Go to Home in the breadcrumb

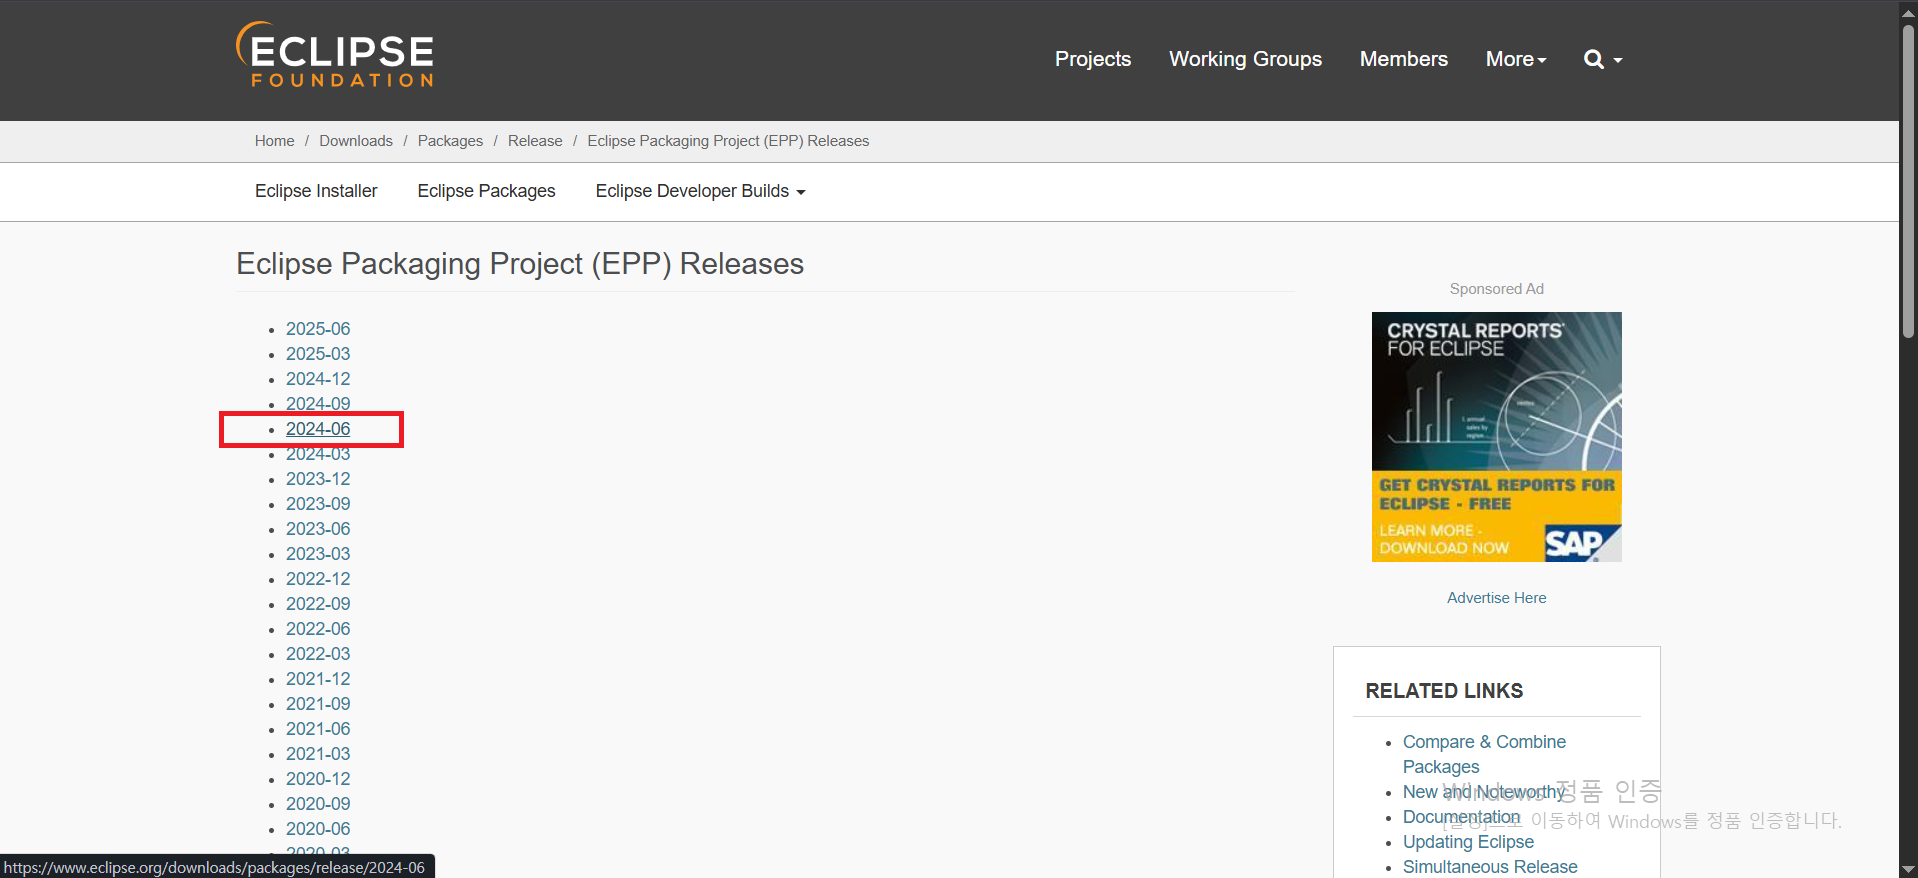(x=274, y=141)
